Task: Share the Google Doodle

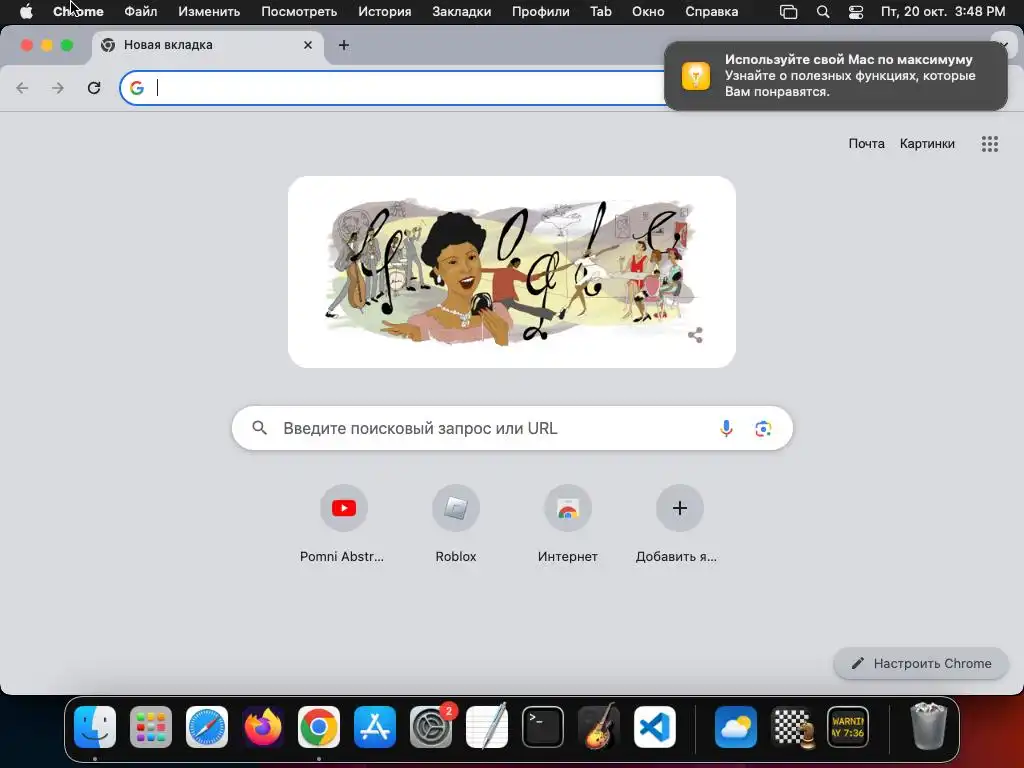Action: point(695,335)
